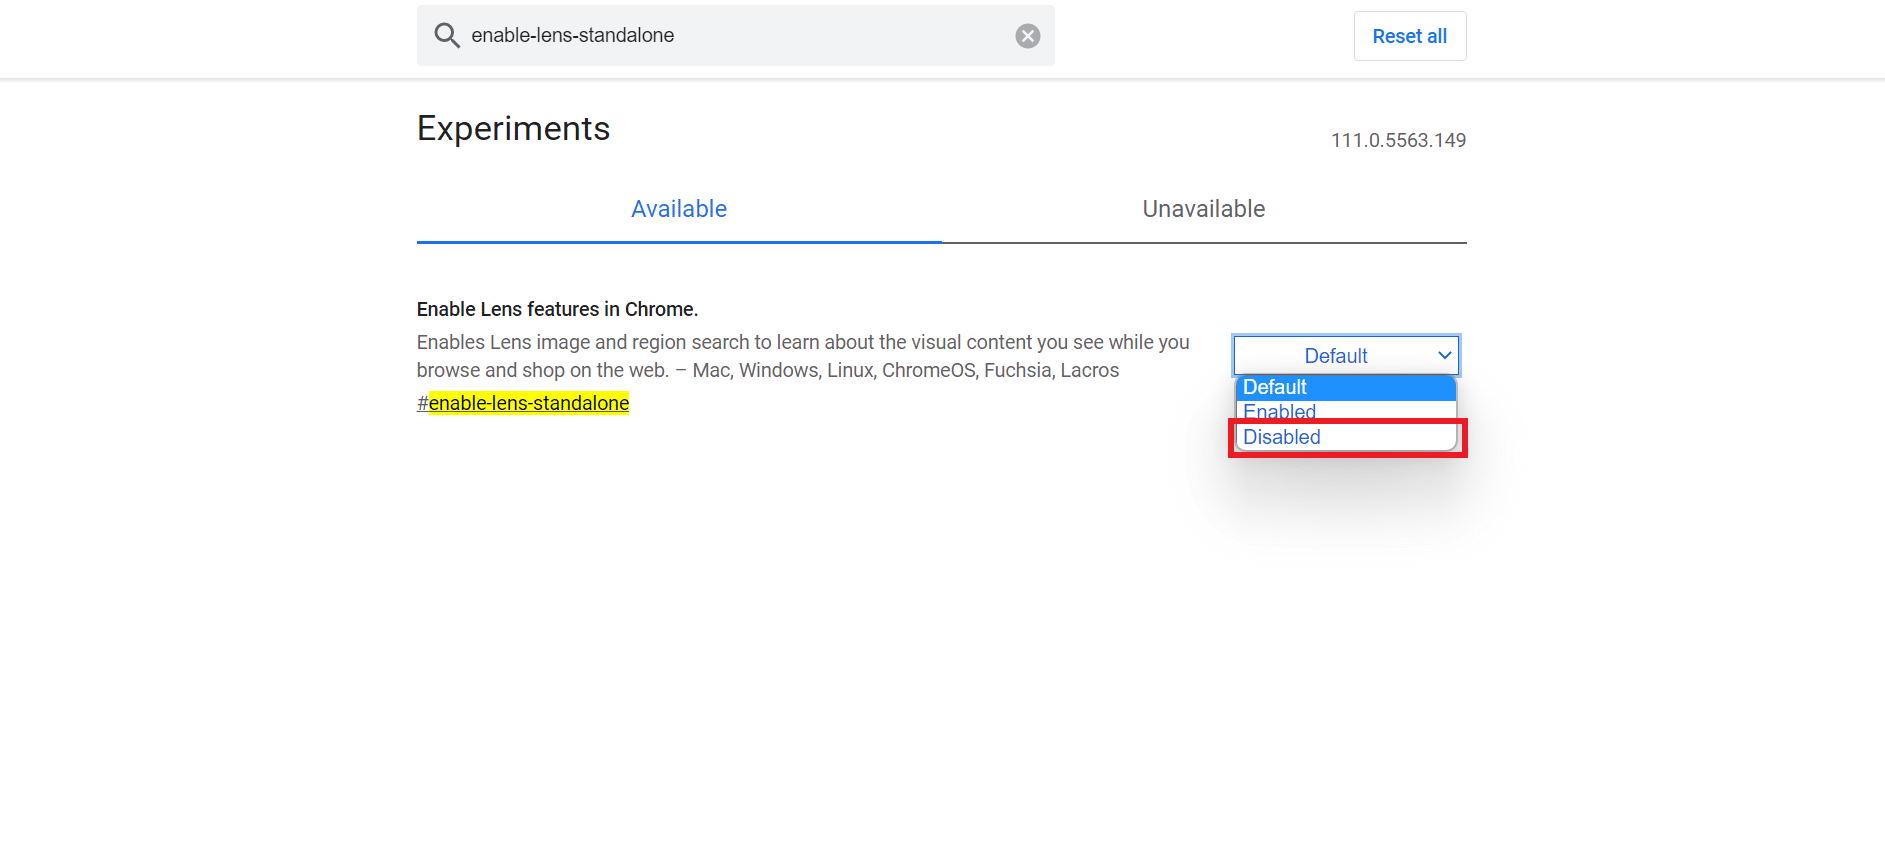Select Disabled option in dropdown list
The width and height of the screenshot is (1885, 846).
(x=1346, y=437)
